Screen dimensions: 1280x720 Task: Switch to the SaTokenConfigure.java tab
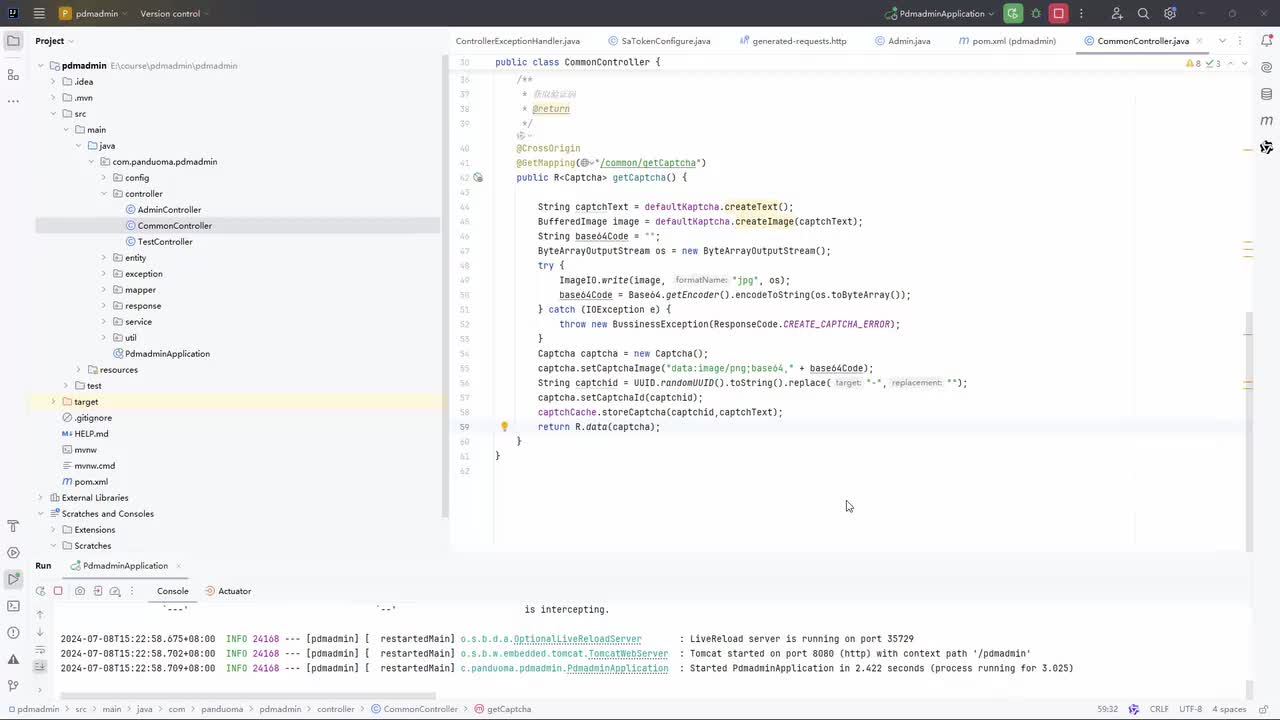pyautogui.click(x=665, y=41)
